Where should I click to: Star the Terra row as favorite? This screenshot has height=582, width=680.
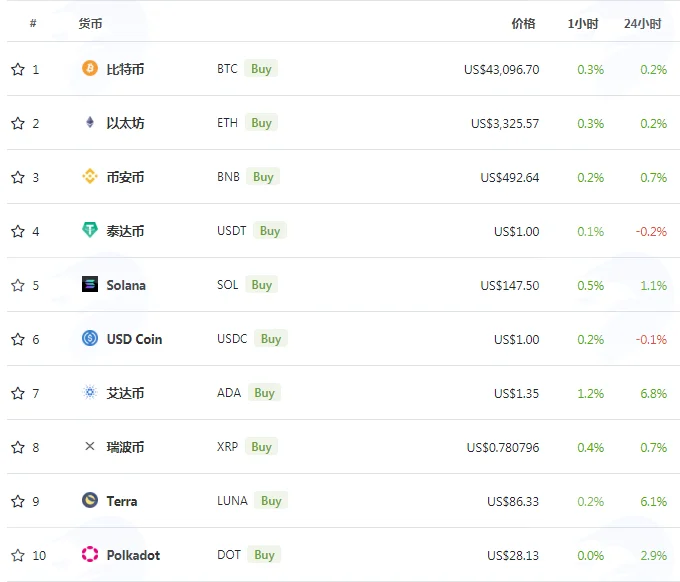click(x=18, y=501)
